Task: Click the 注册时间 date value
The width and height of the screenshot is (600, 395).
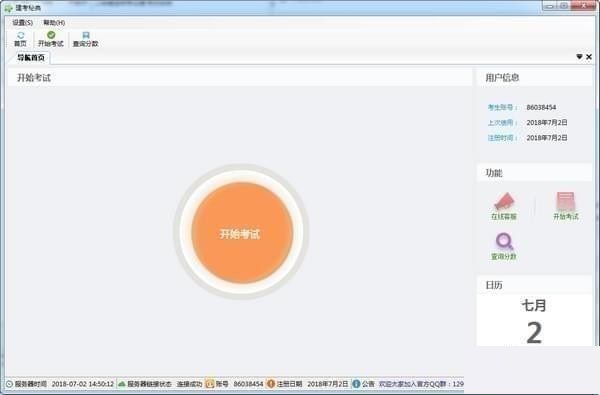Action: click(547, 138)
